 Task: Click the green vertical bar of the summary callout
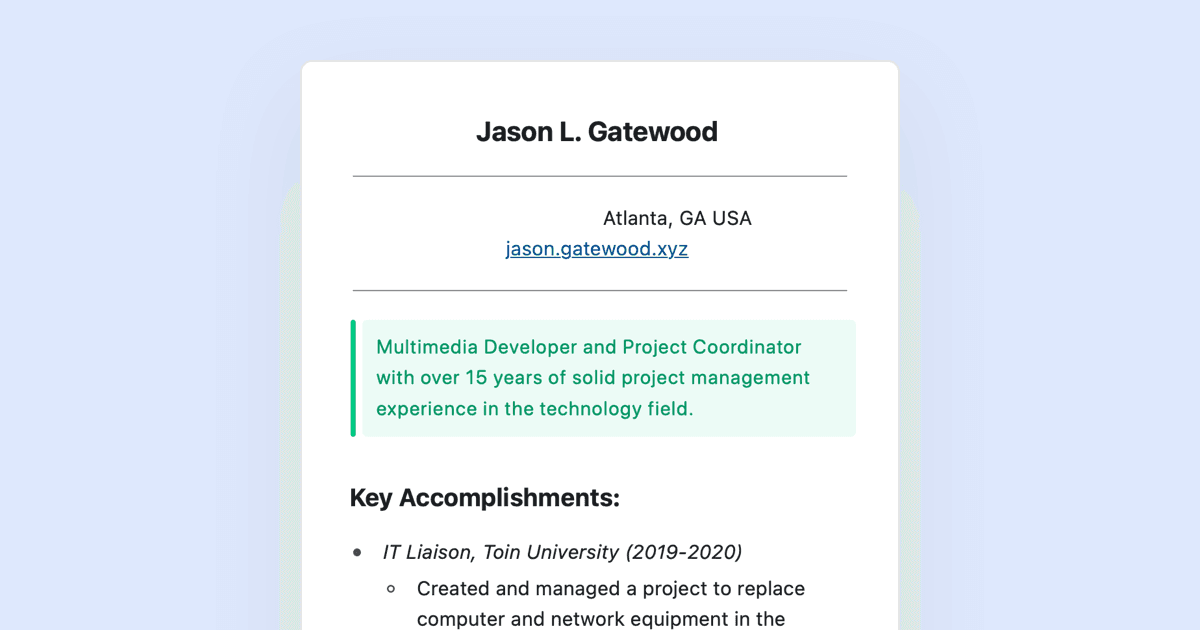point(353,378)
